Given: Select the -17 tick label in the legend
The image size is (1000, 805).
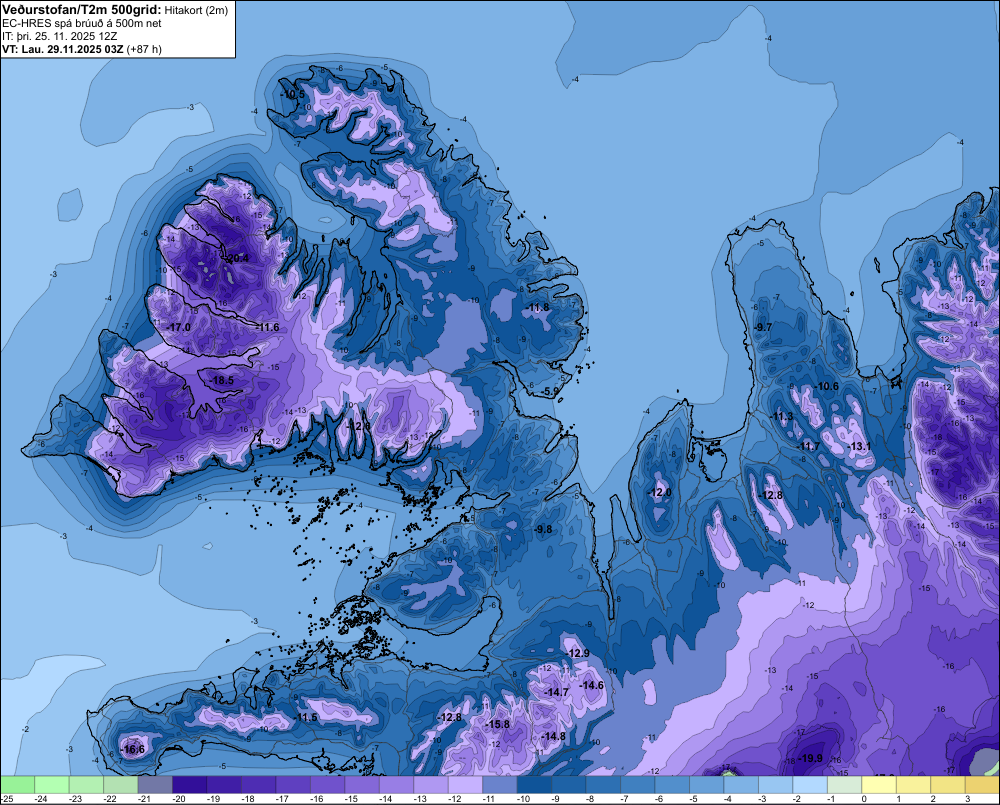Looking at the screenshot, I should (x=281, y=799).
